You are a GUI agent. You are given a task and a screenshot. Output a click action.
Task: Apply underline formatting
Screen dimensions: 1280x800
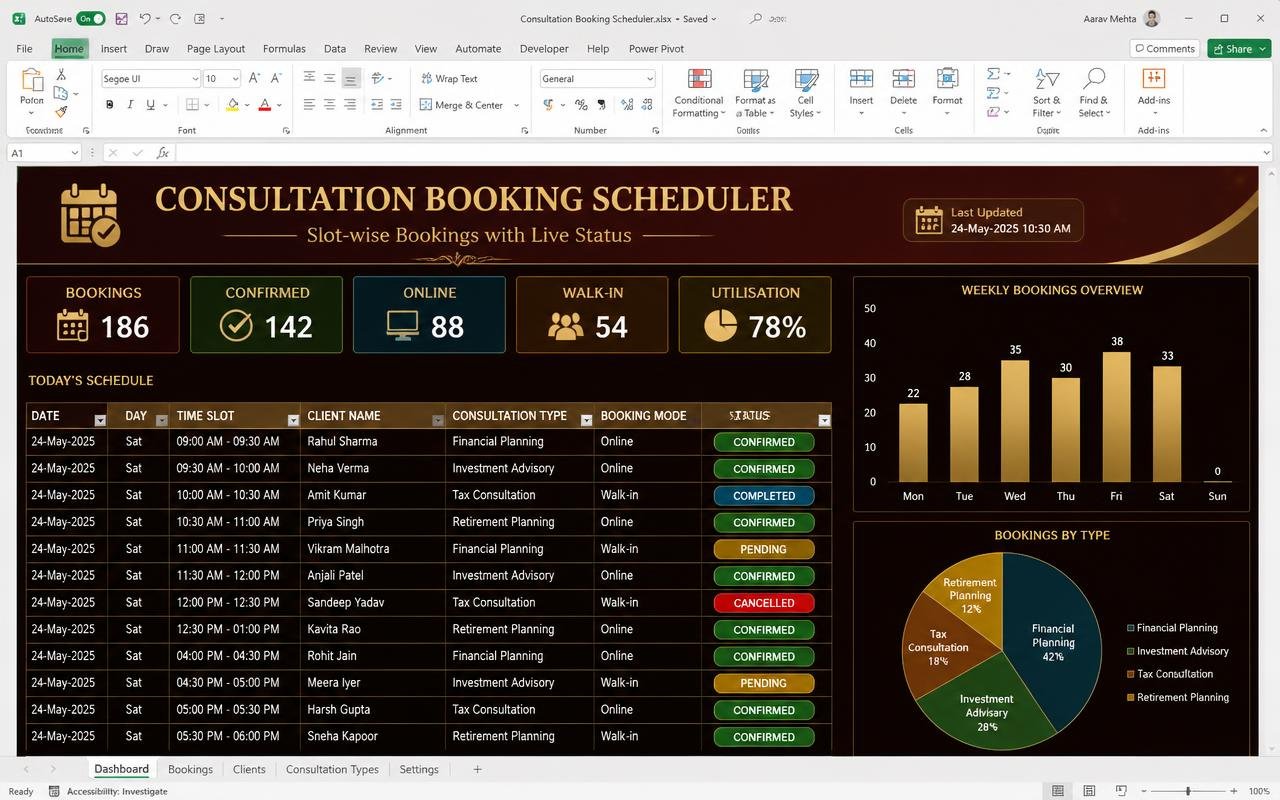coord(151,105)
